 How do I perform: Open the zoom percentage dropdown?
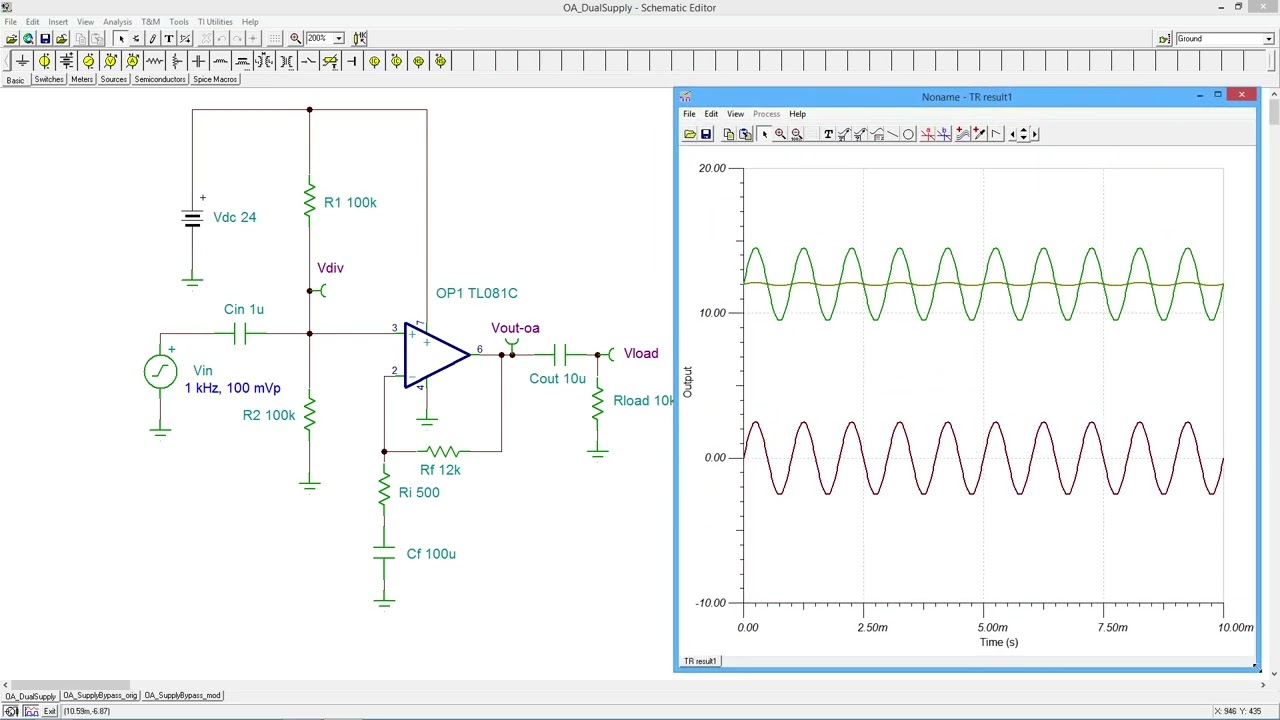pos(339,39)
